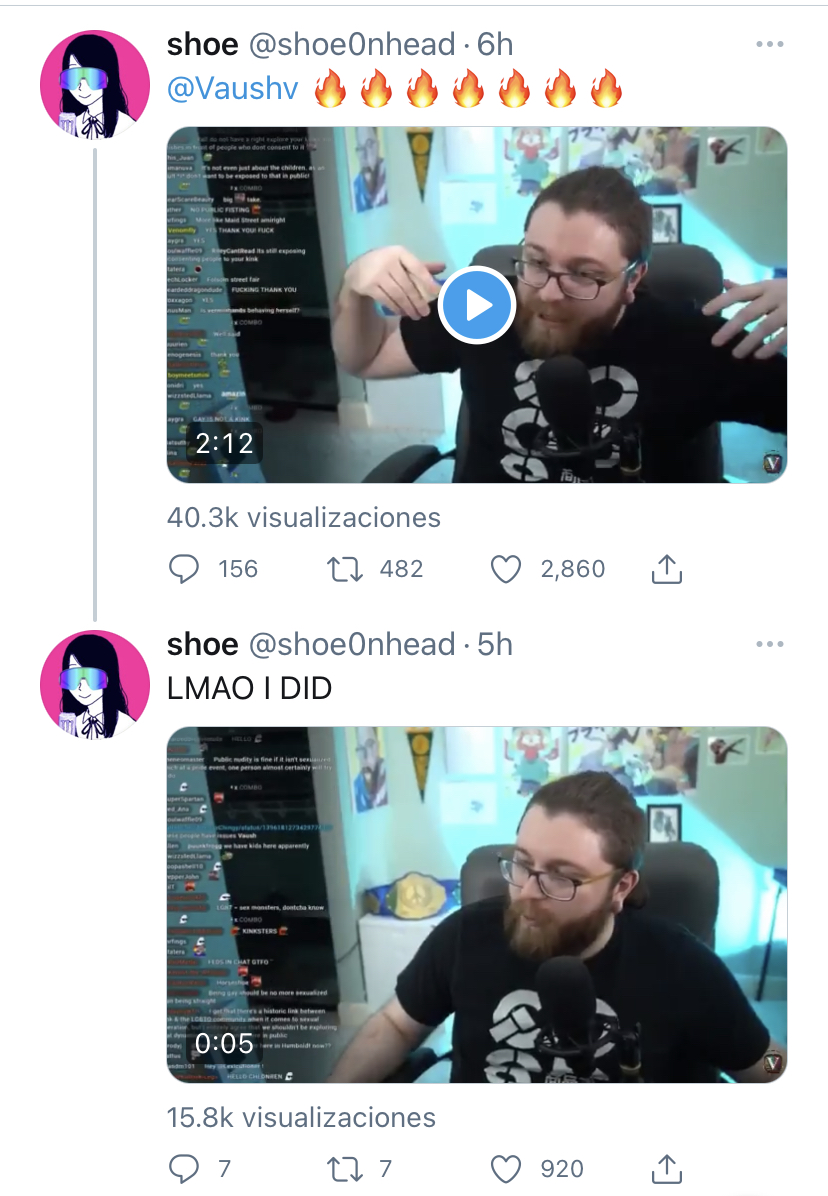Open more options on the 5h tweet
This screenshot has height=1196, width=828.
769,645
